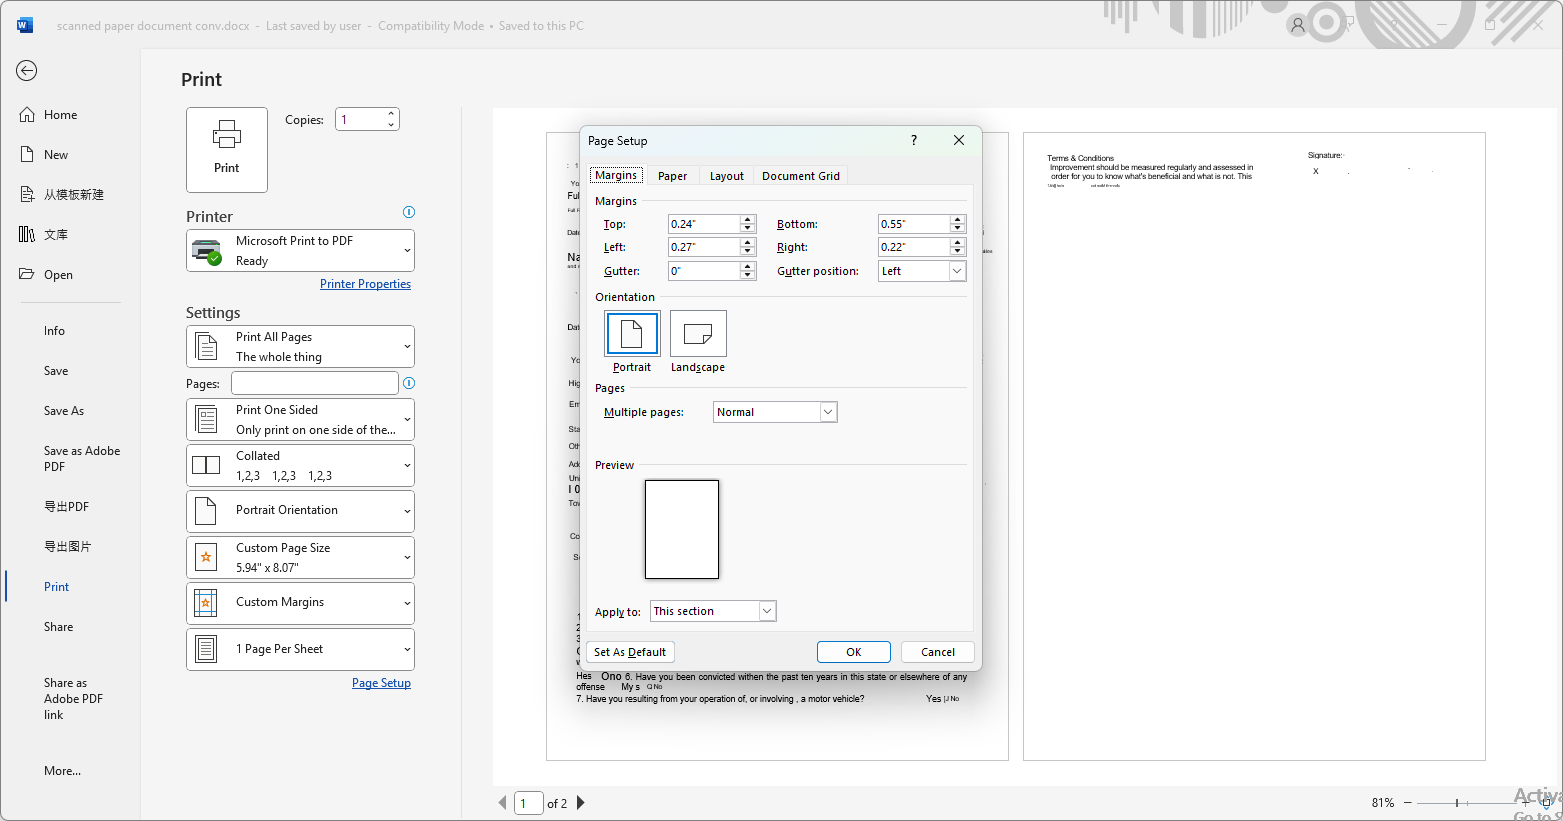Viewport: 1563px width, 821px height.
Task: Click inside the Pages input field
Action: [314, 382]
